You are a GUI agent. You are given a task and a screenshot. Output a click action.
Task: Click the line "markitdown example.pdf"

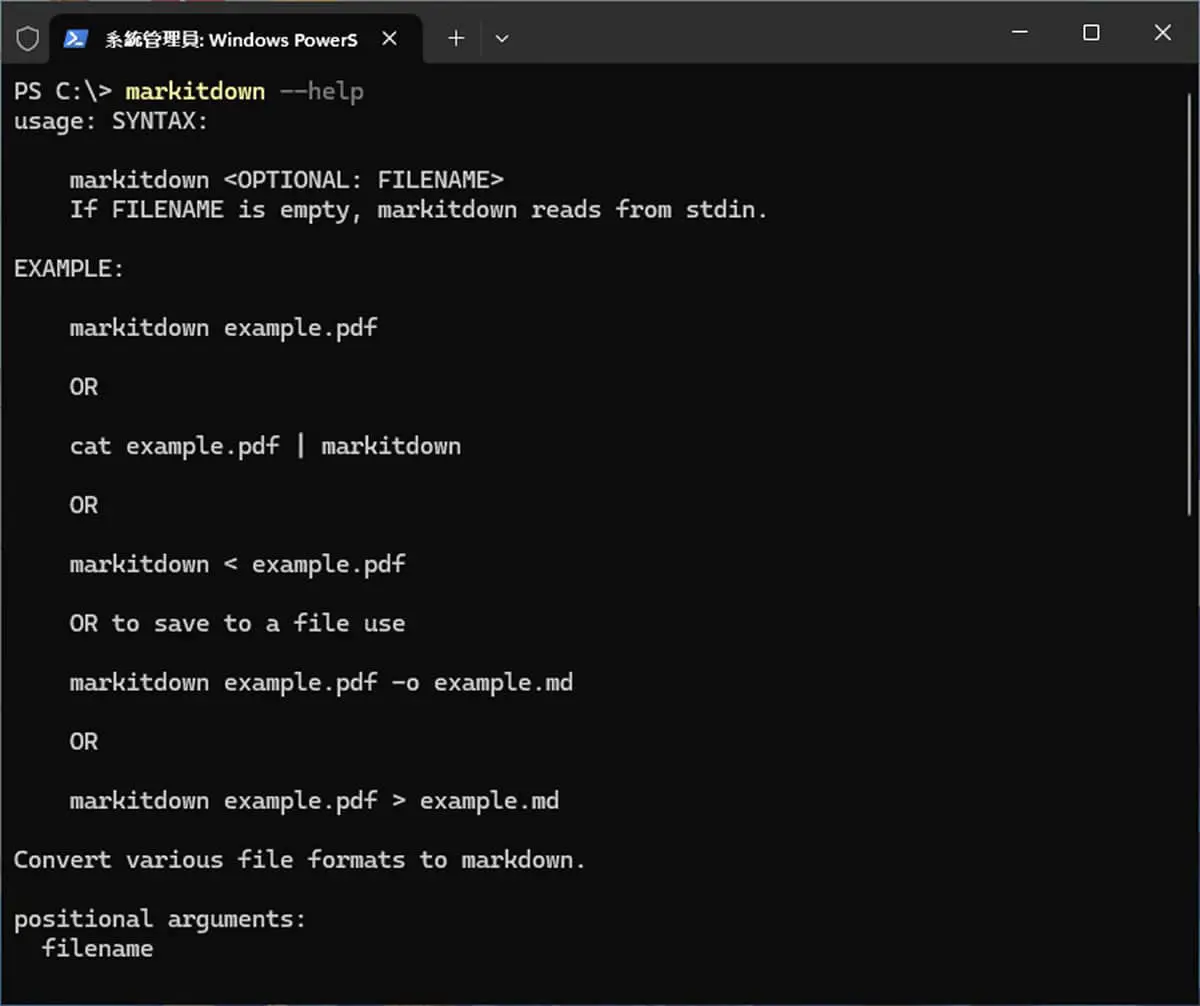click(x=224, y=328)
